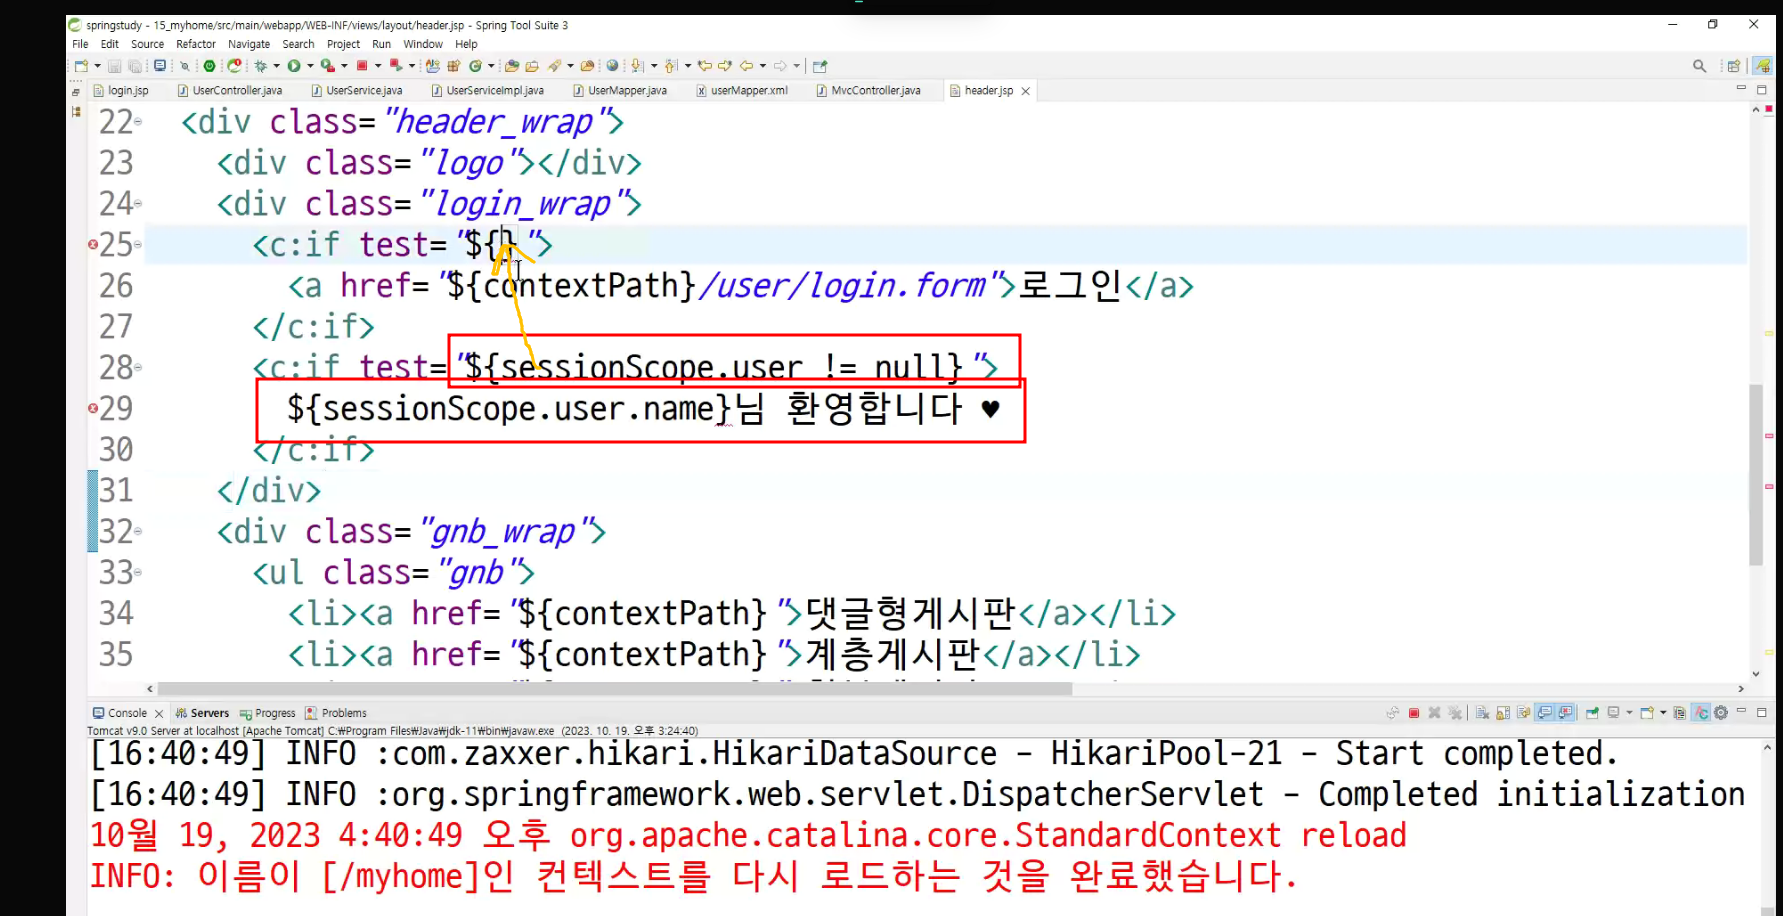The image size is (1783, 916).
Task: Close the header.jsp editor tab
Action: (x=1025, y=91)
